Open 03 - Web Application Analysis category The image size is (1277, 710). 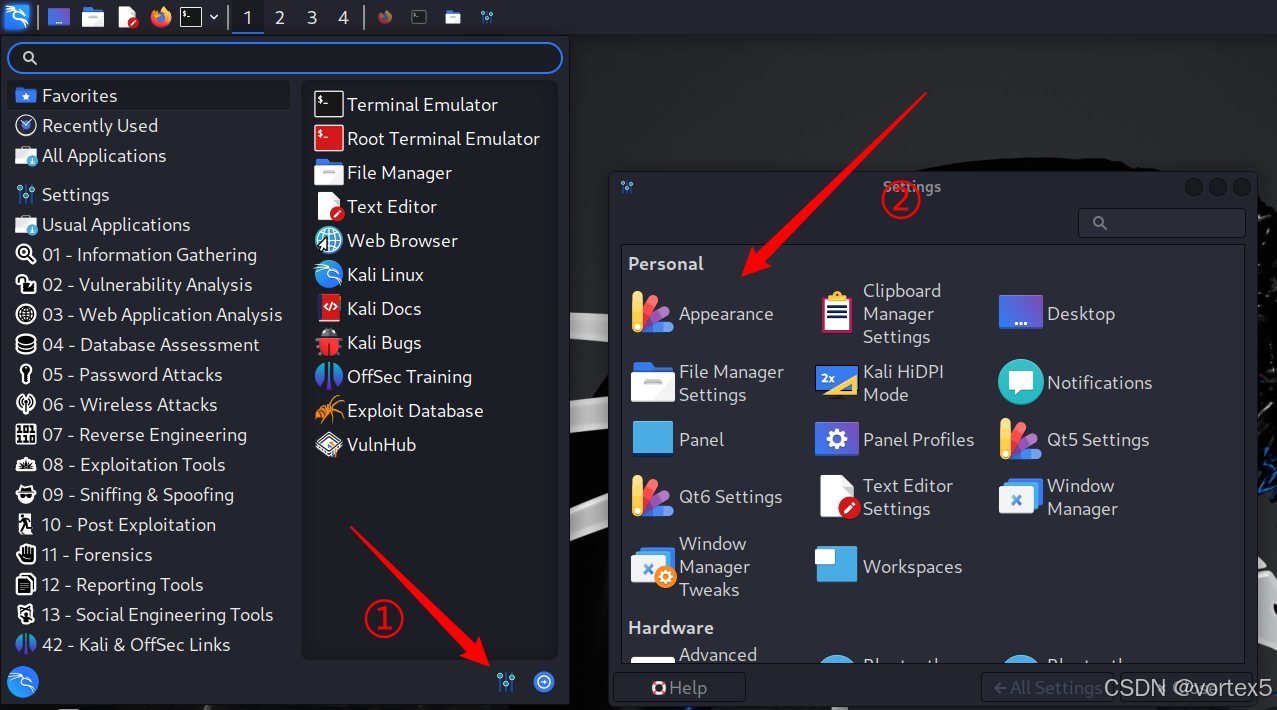pyautogui.click(x=148, y=314)
